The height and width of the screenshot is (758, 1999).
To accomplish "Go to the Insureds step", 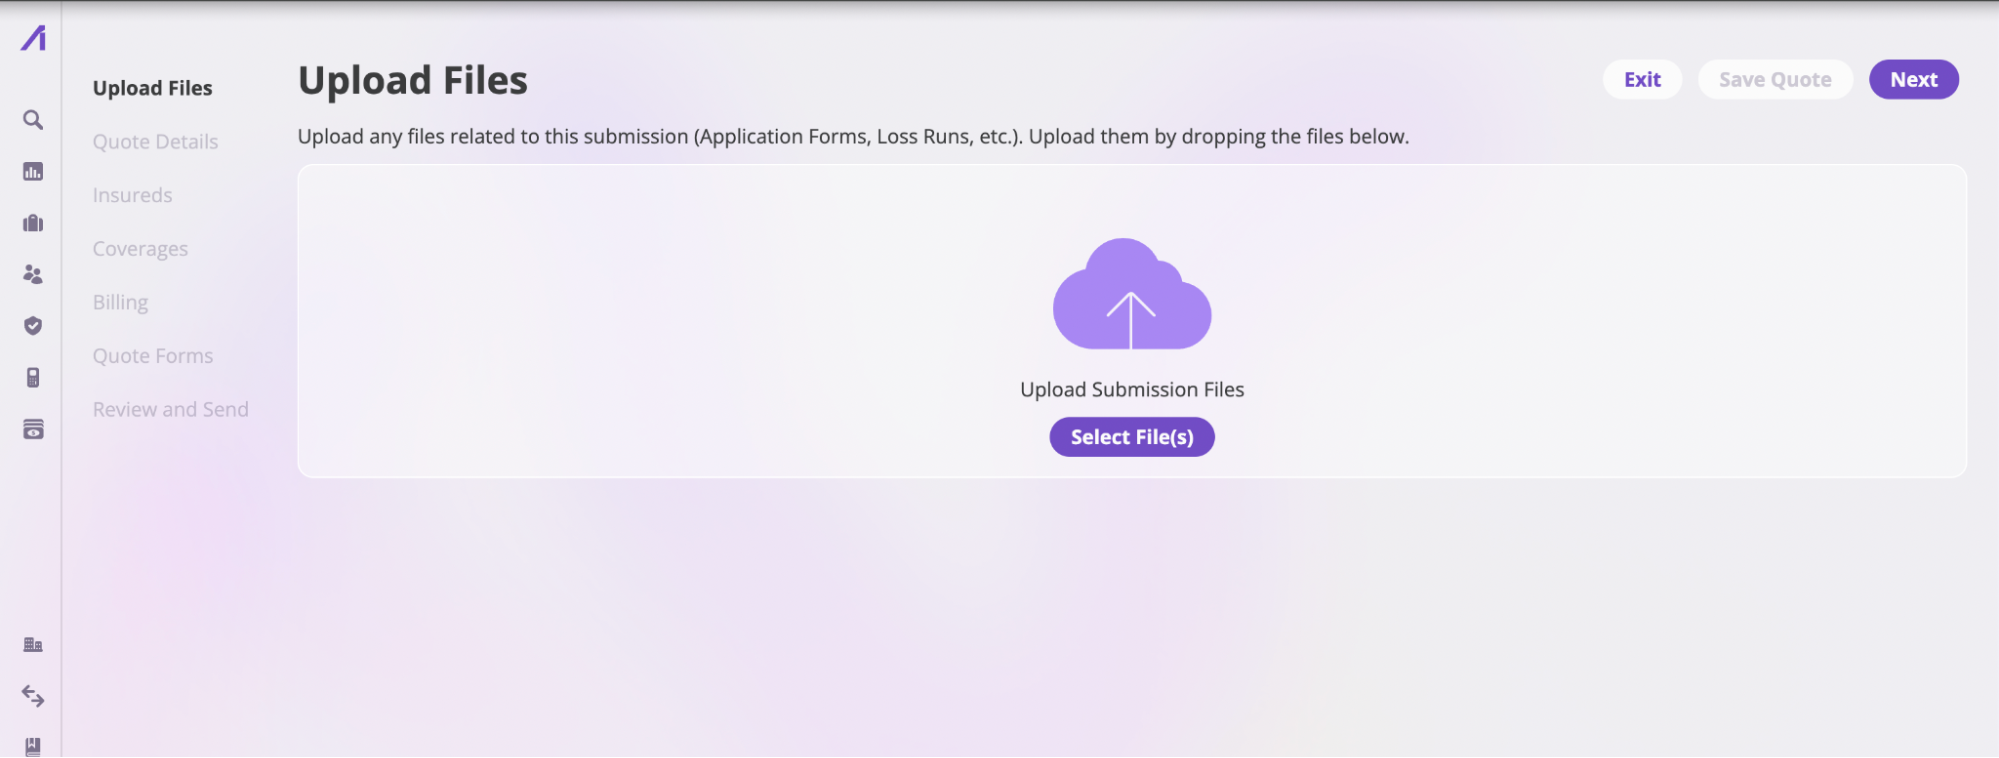I will [132, 195].
